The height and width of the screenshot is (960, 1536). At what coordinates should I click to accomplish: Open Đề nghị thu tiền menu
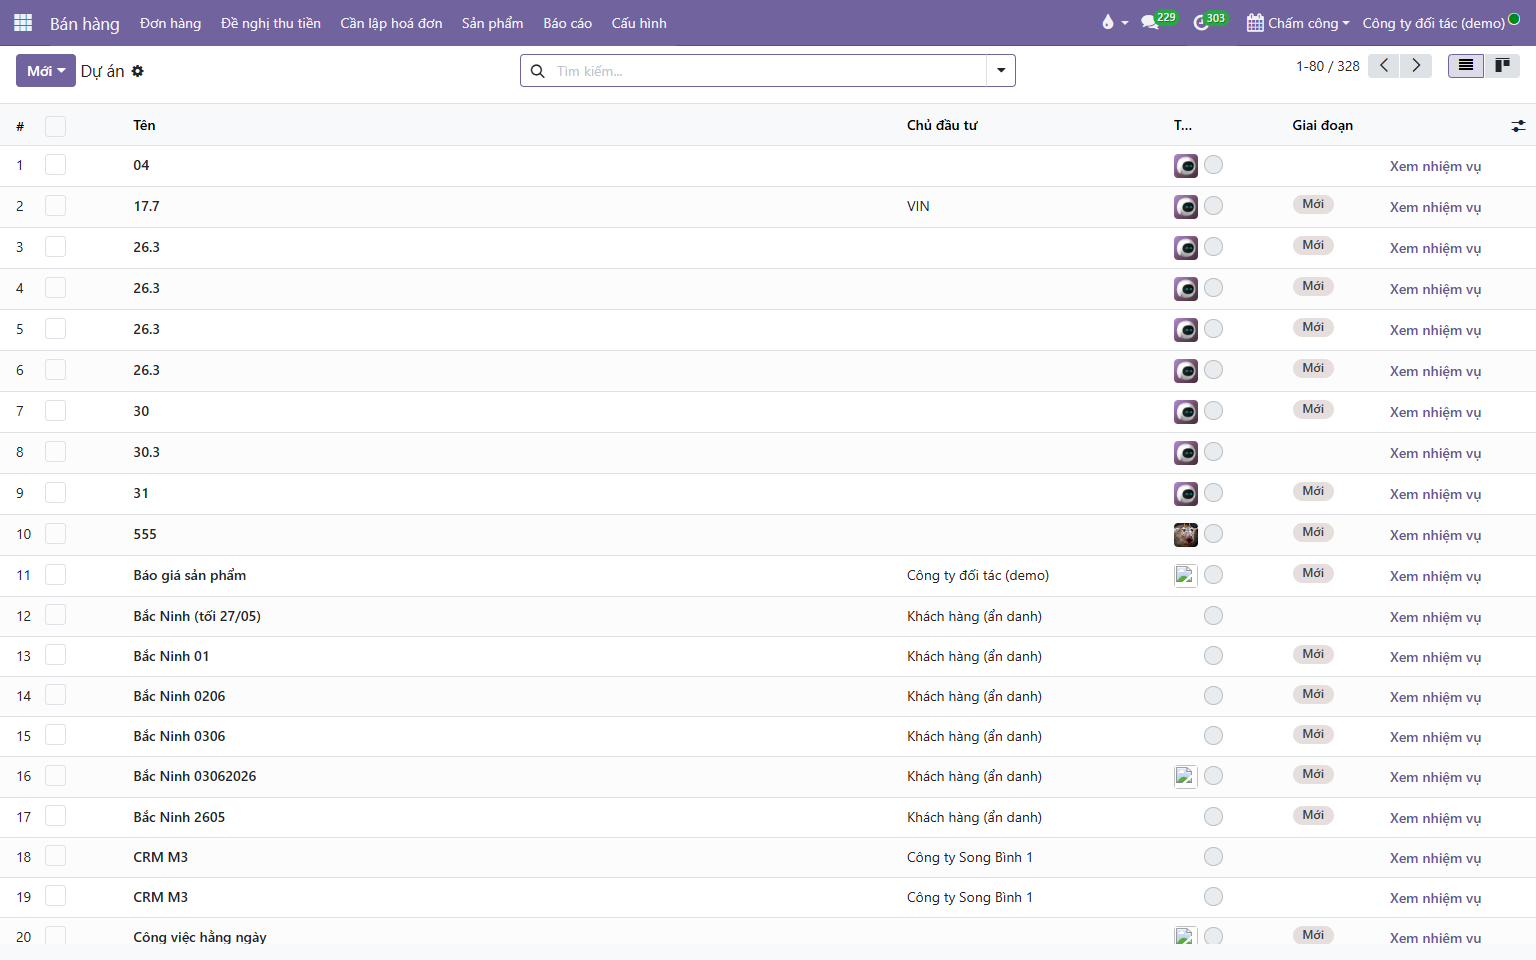click(x=271, y=23)
